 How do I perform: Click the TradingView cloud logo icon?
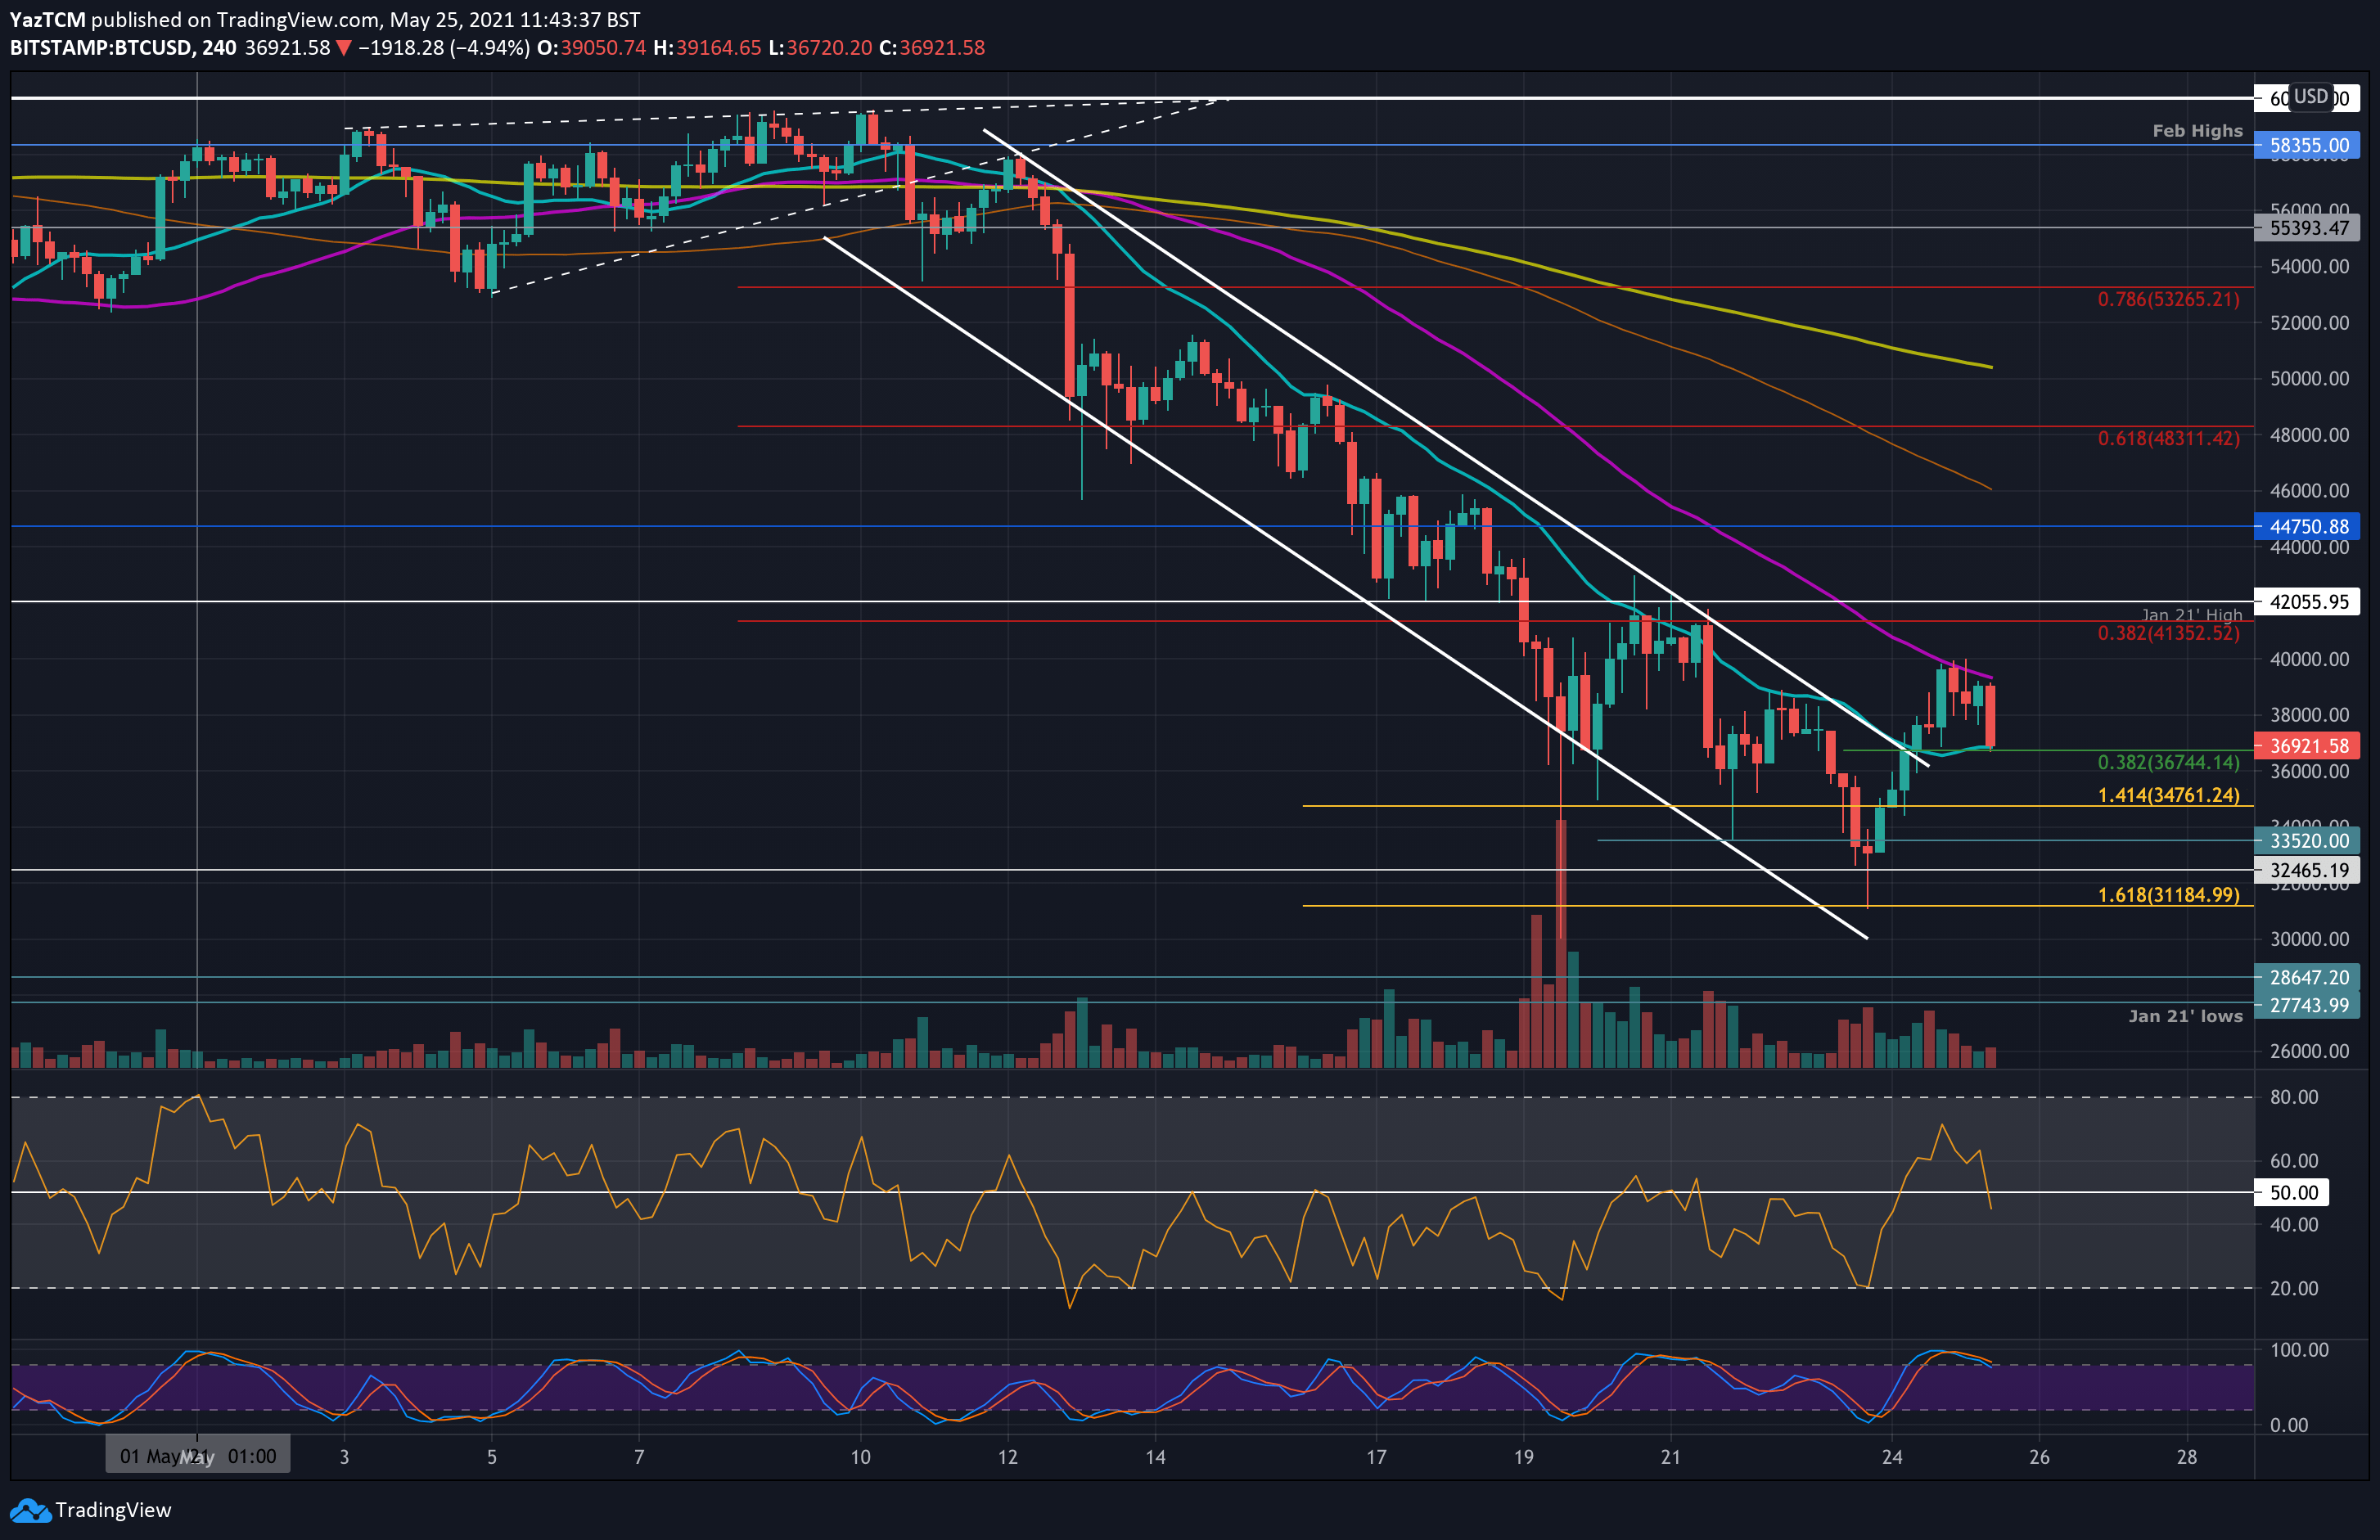pos(30,1510)
